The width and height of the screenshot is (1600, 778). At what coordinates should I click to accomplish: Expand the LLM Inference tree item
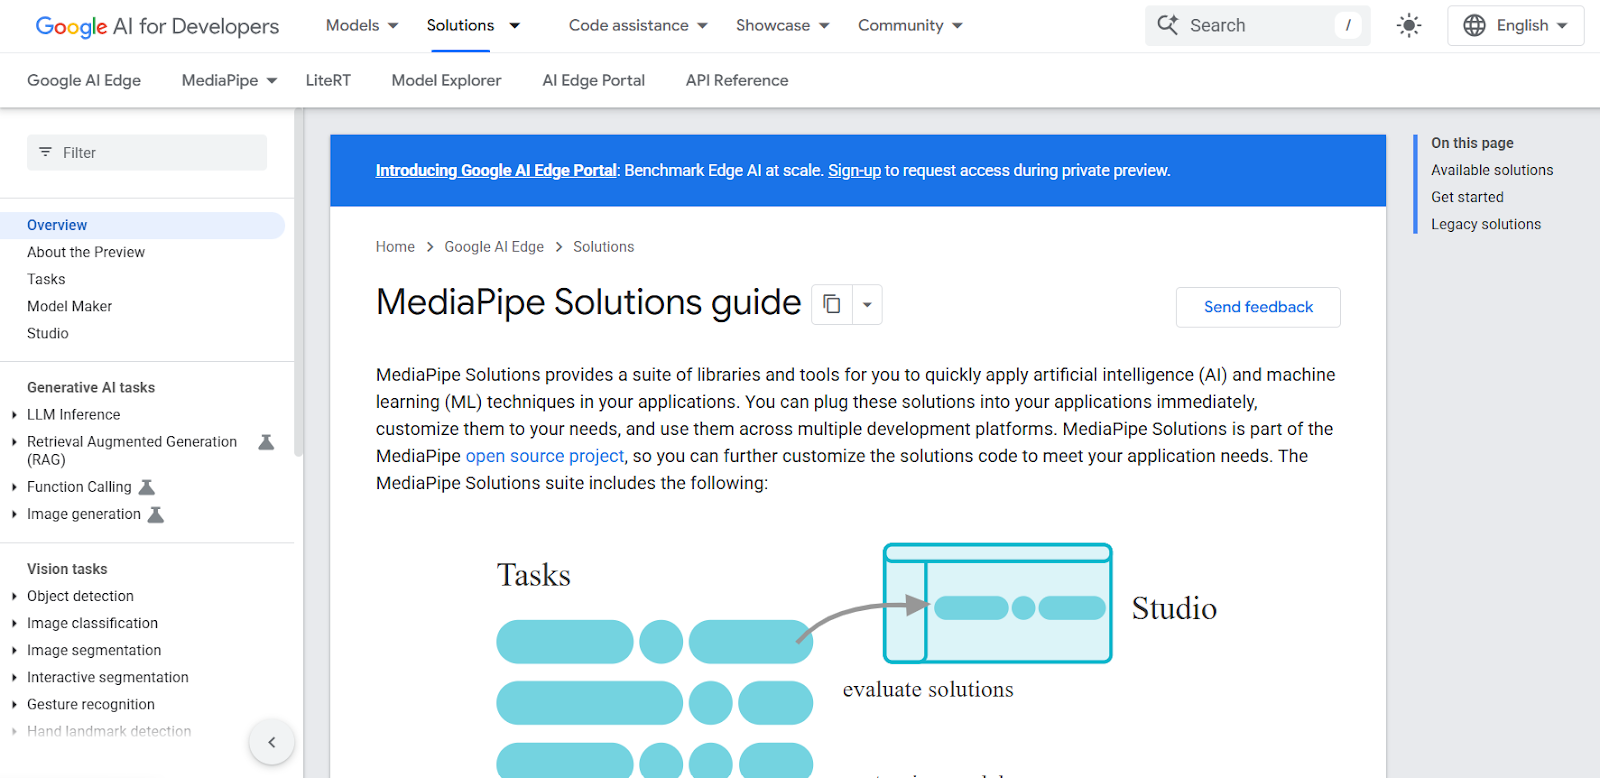[14, 415]
